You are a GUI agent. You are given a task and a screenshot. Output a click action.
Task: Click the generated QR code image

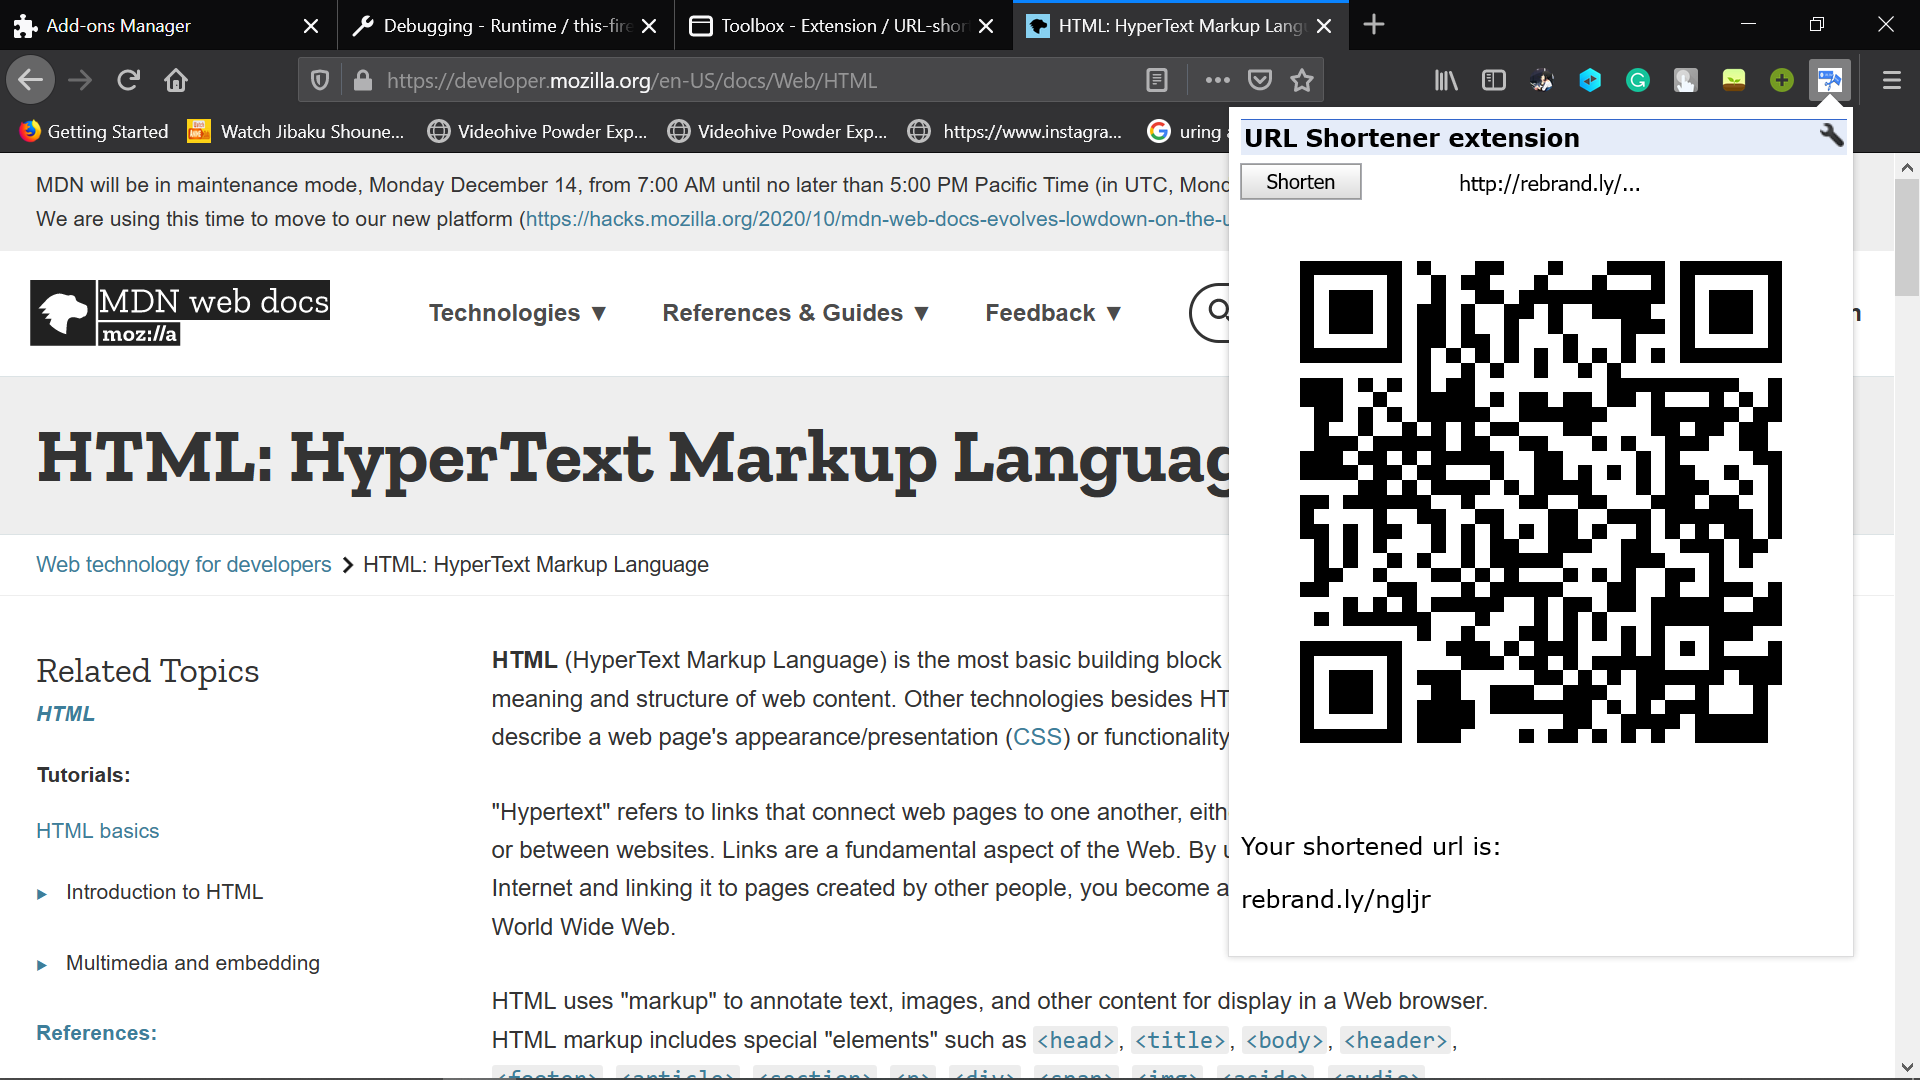point(1540,502)
